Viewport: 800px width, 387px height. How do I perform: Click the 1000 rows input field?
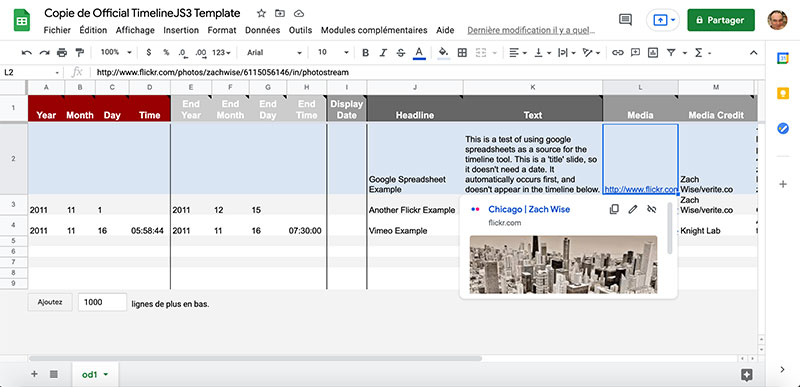(x=103, y=302)
